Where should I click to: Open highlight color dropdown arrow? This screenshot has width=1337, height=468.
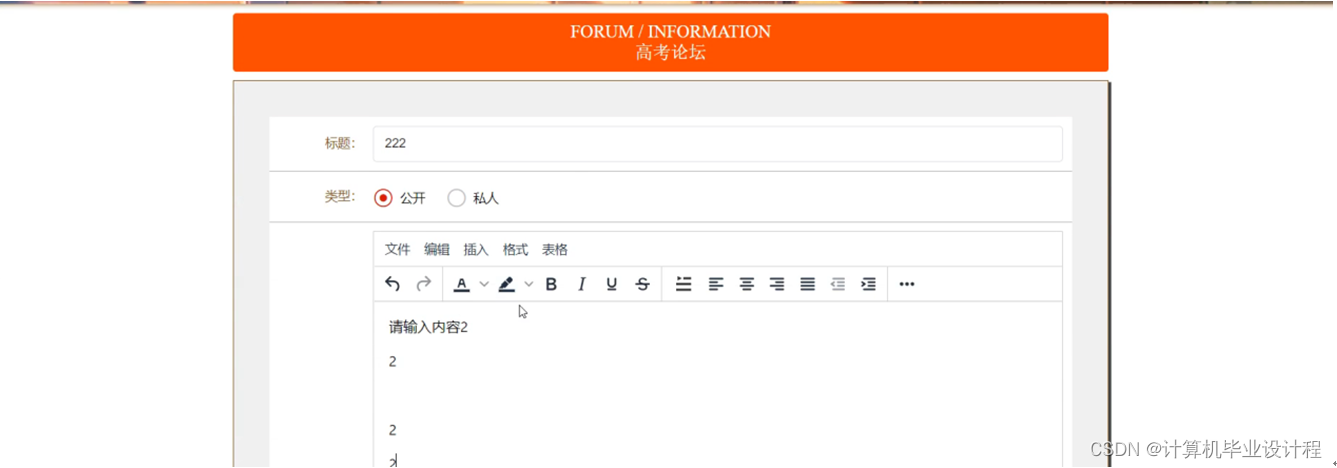point(529,284)
